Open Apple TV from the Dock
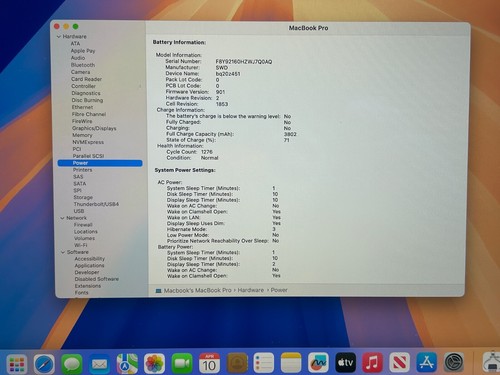This screenshot has height=375, width=500. (345, 362)
